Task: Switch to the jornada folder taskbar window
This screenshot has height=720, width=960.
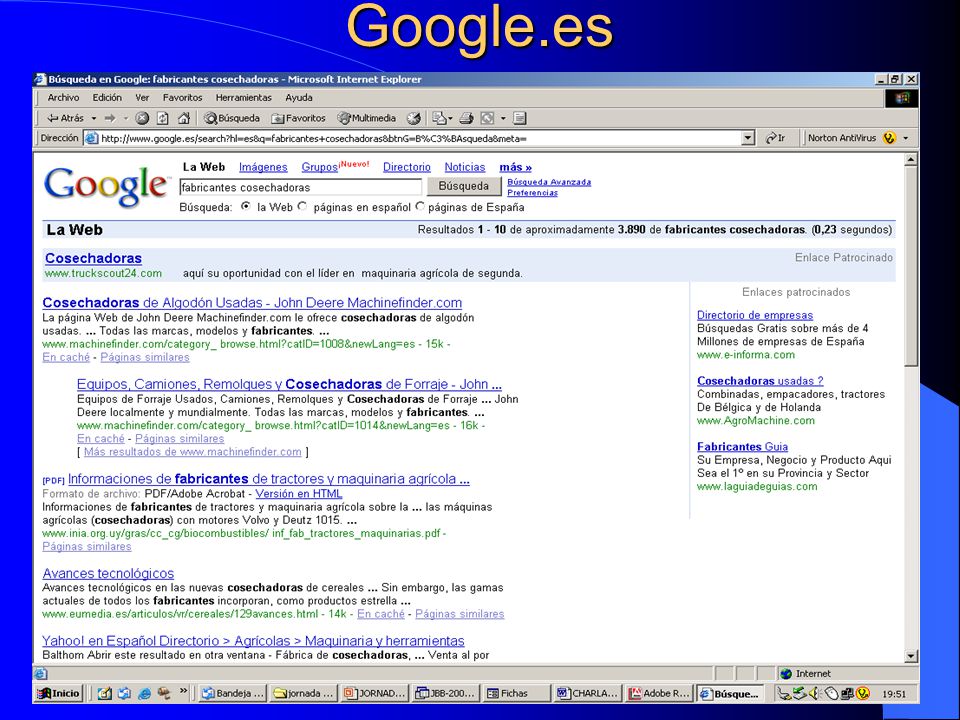Action: (304, 693)
